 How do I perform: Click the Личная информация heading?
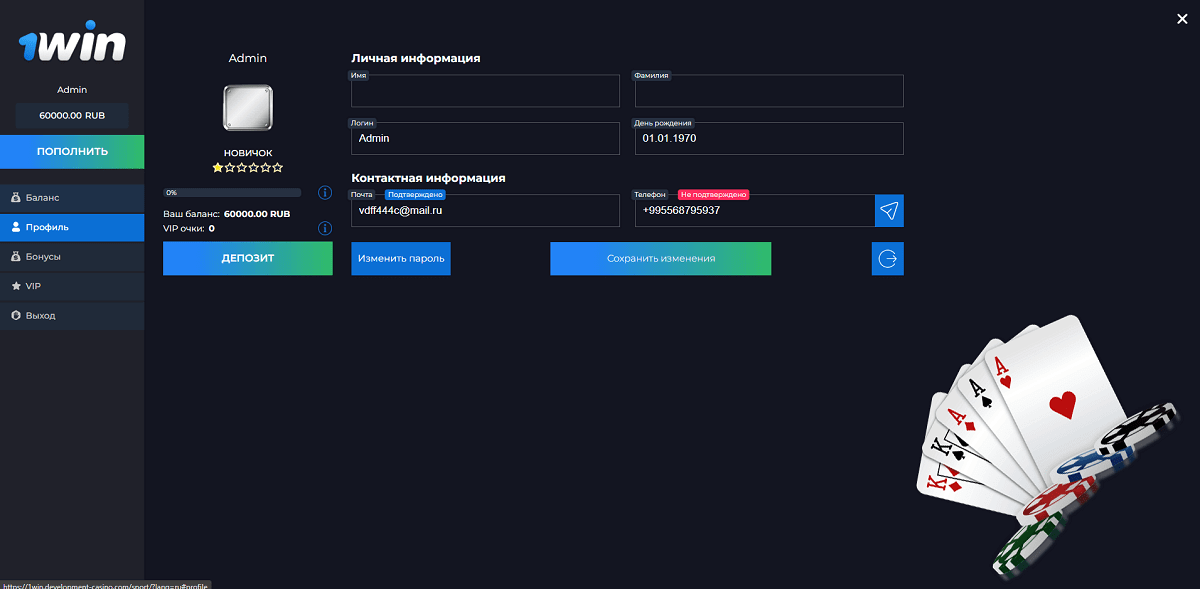pos(416,59)
